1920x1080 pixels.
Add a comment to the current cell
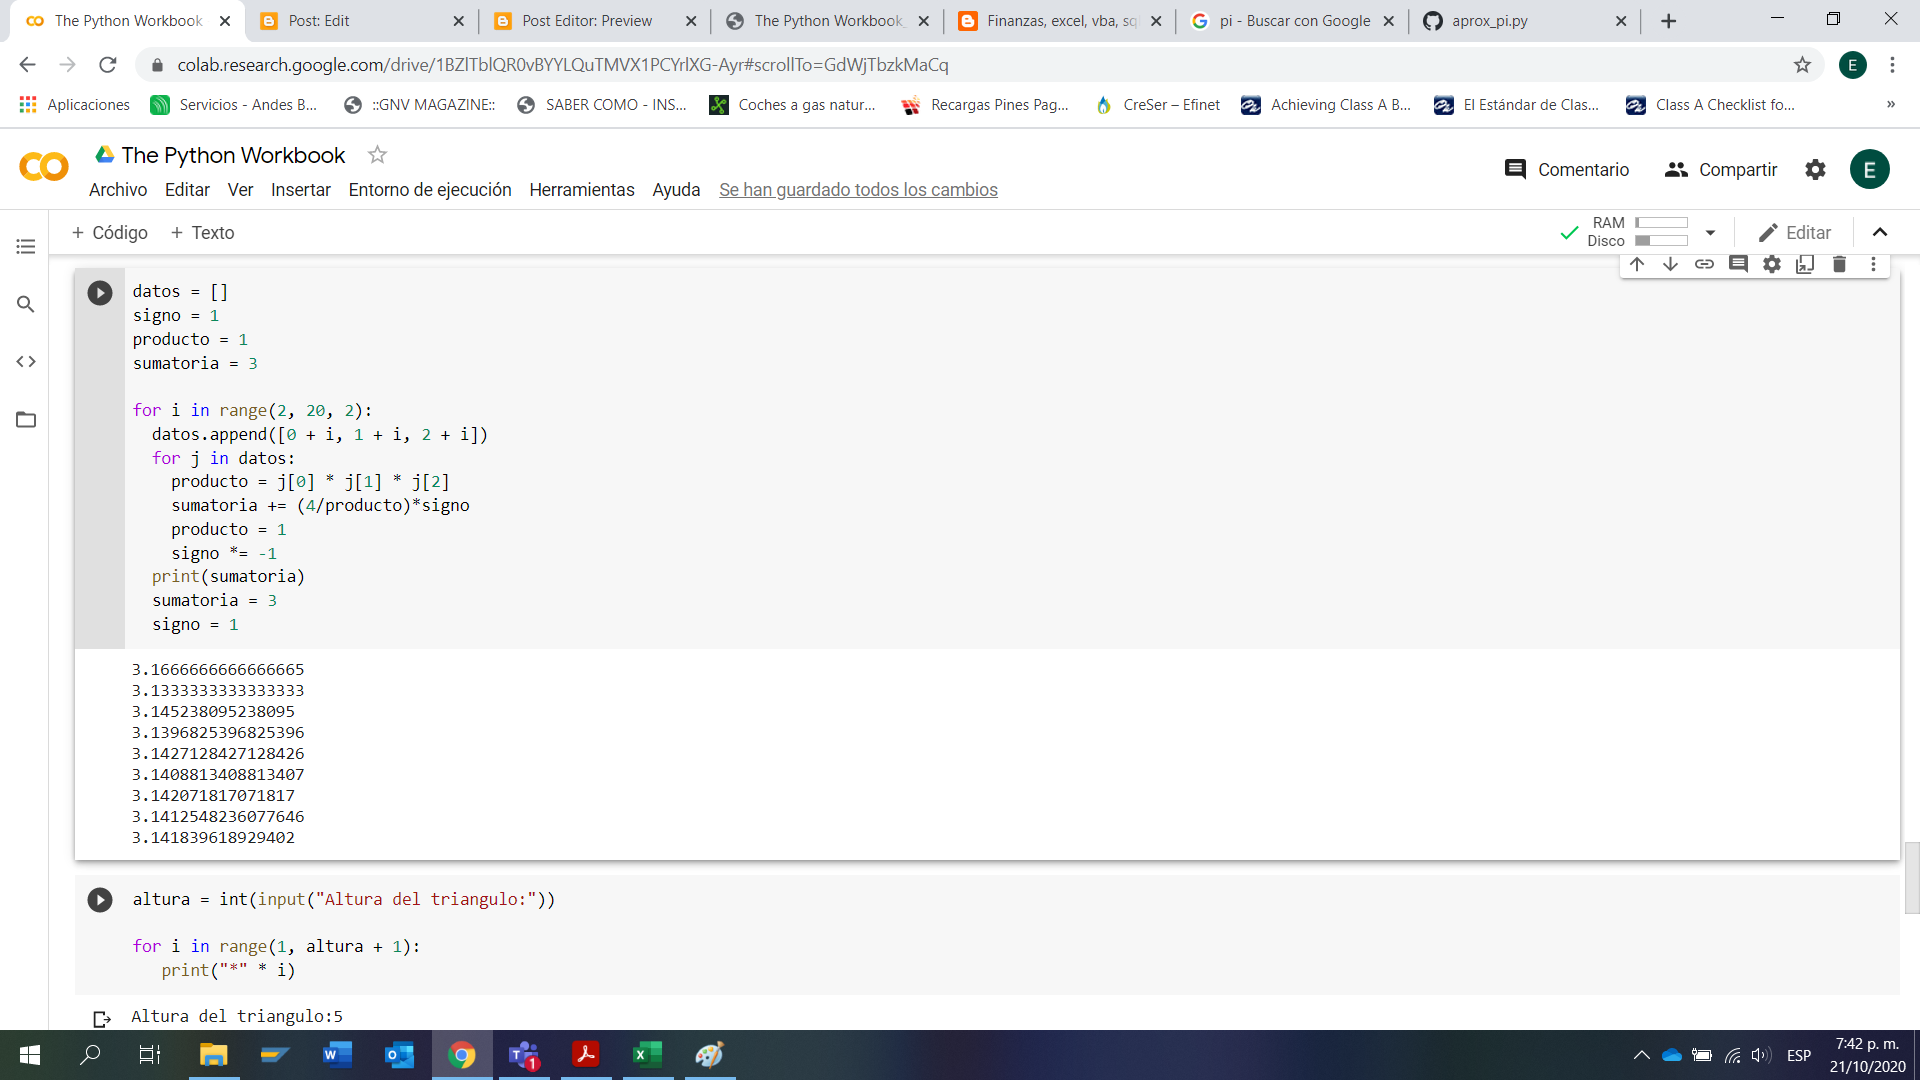click(x=1739, y=264)
